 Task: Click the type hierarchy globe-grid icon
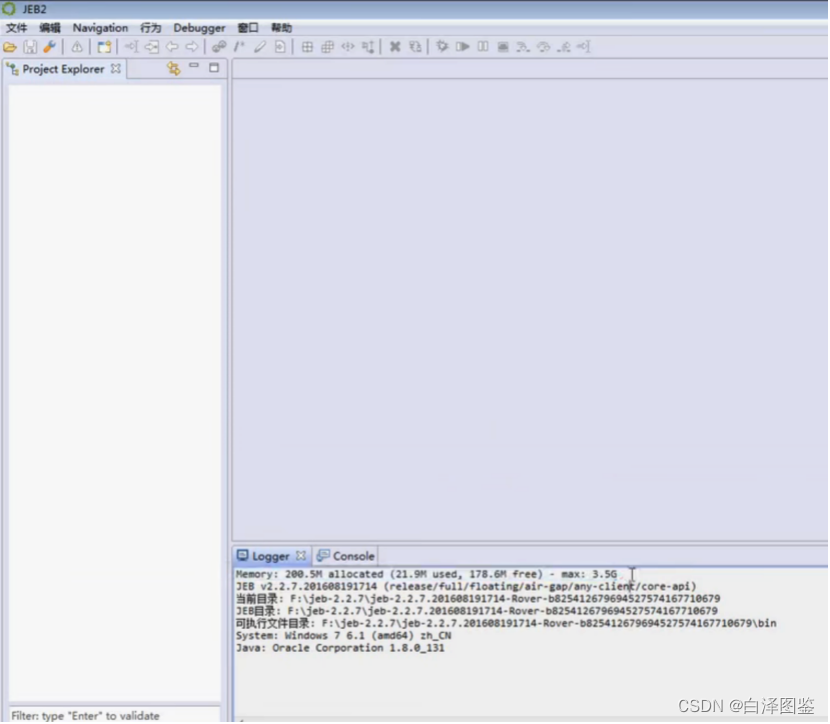[328, 47]
